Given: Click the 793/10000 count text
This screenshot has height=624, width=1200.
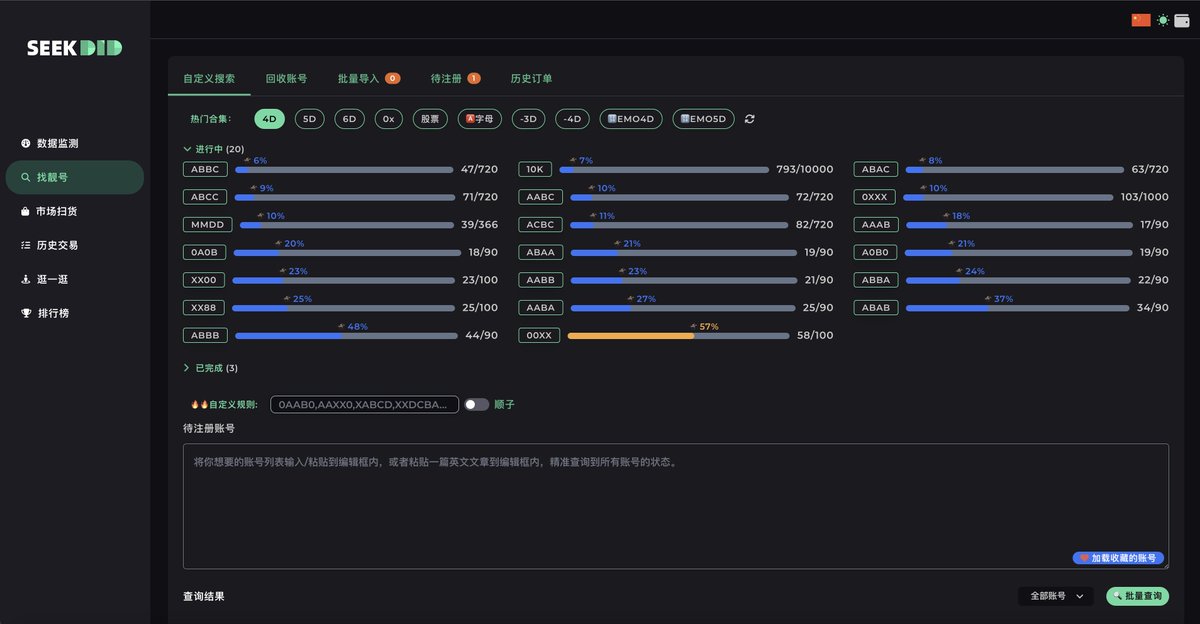Looking at the screenshot, I should [x=804, y=170].
